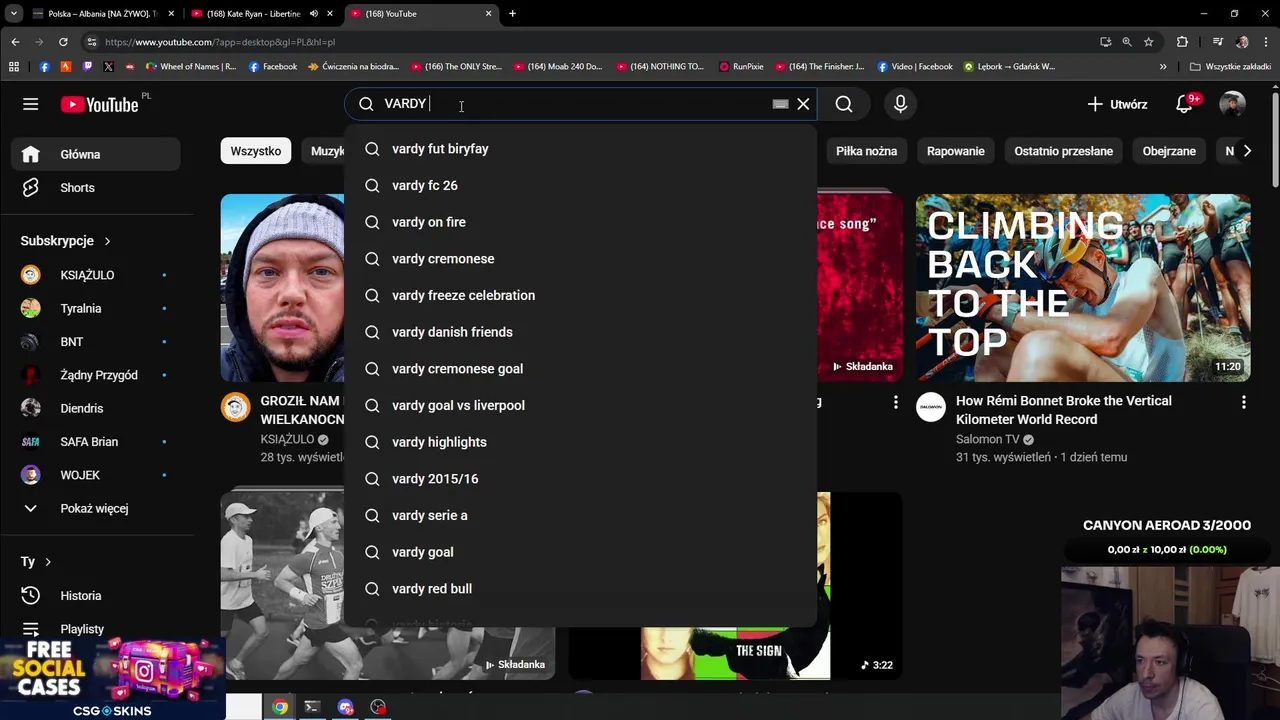Open Historia in sidebar
Image resolution: width=1280 pixels, height=720 pixels.
point(96,595)
